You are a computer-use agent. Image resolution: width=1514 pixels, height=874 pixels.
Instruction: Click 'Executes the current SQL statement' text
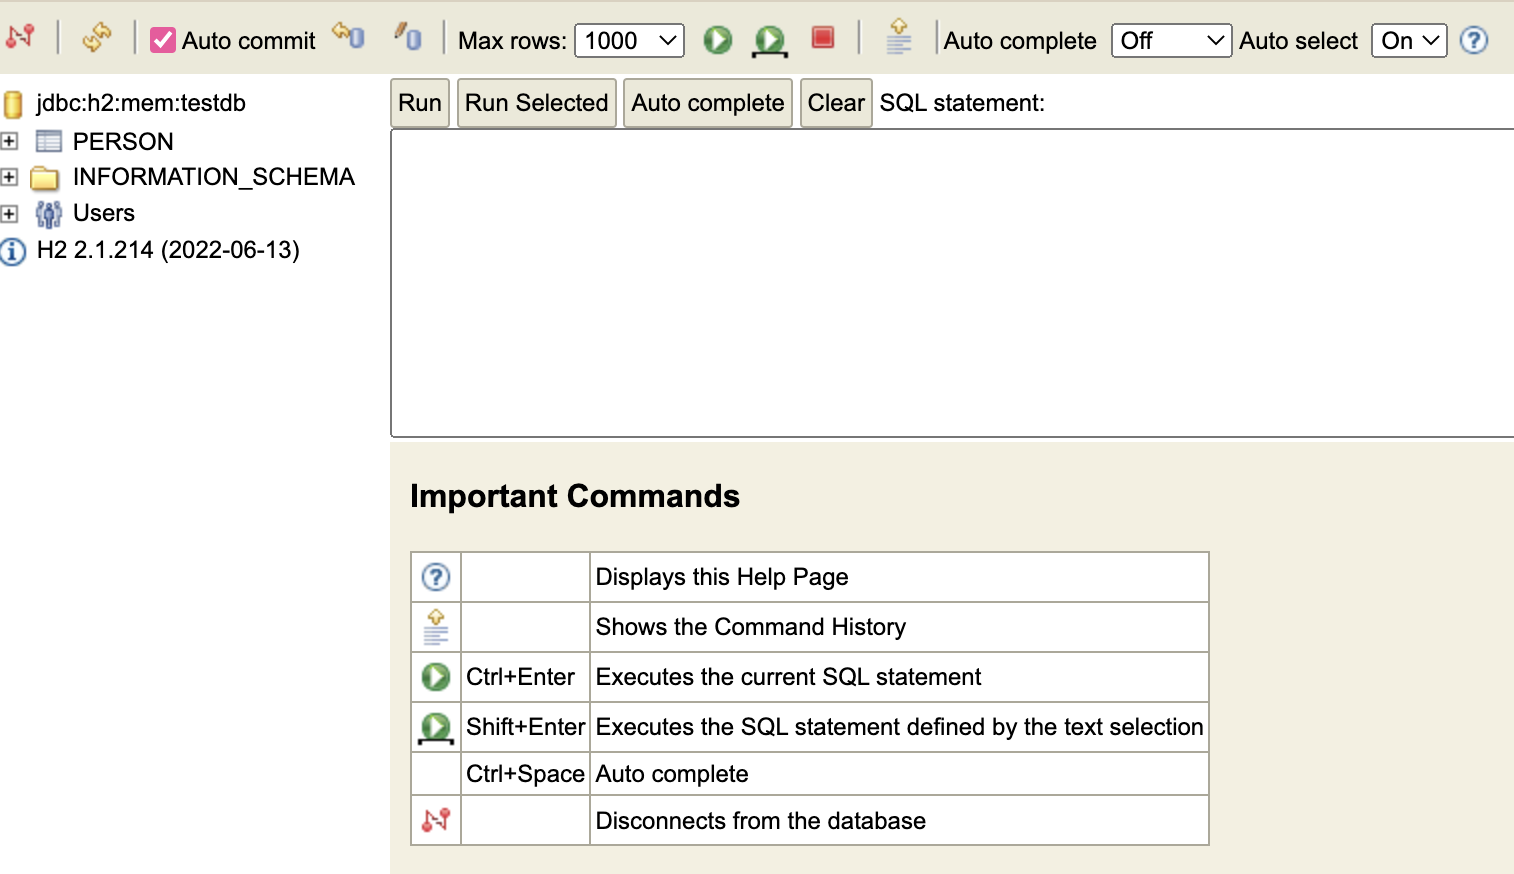pos(789,677)
